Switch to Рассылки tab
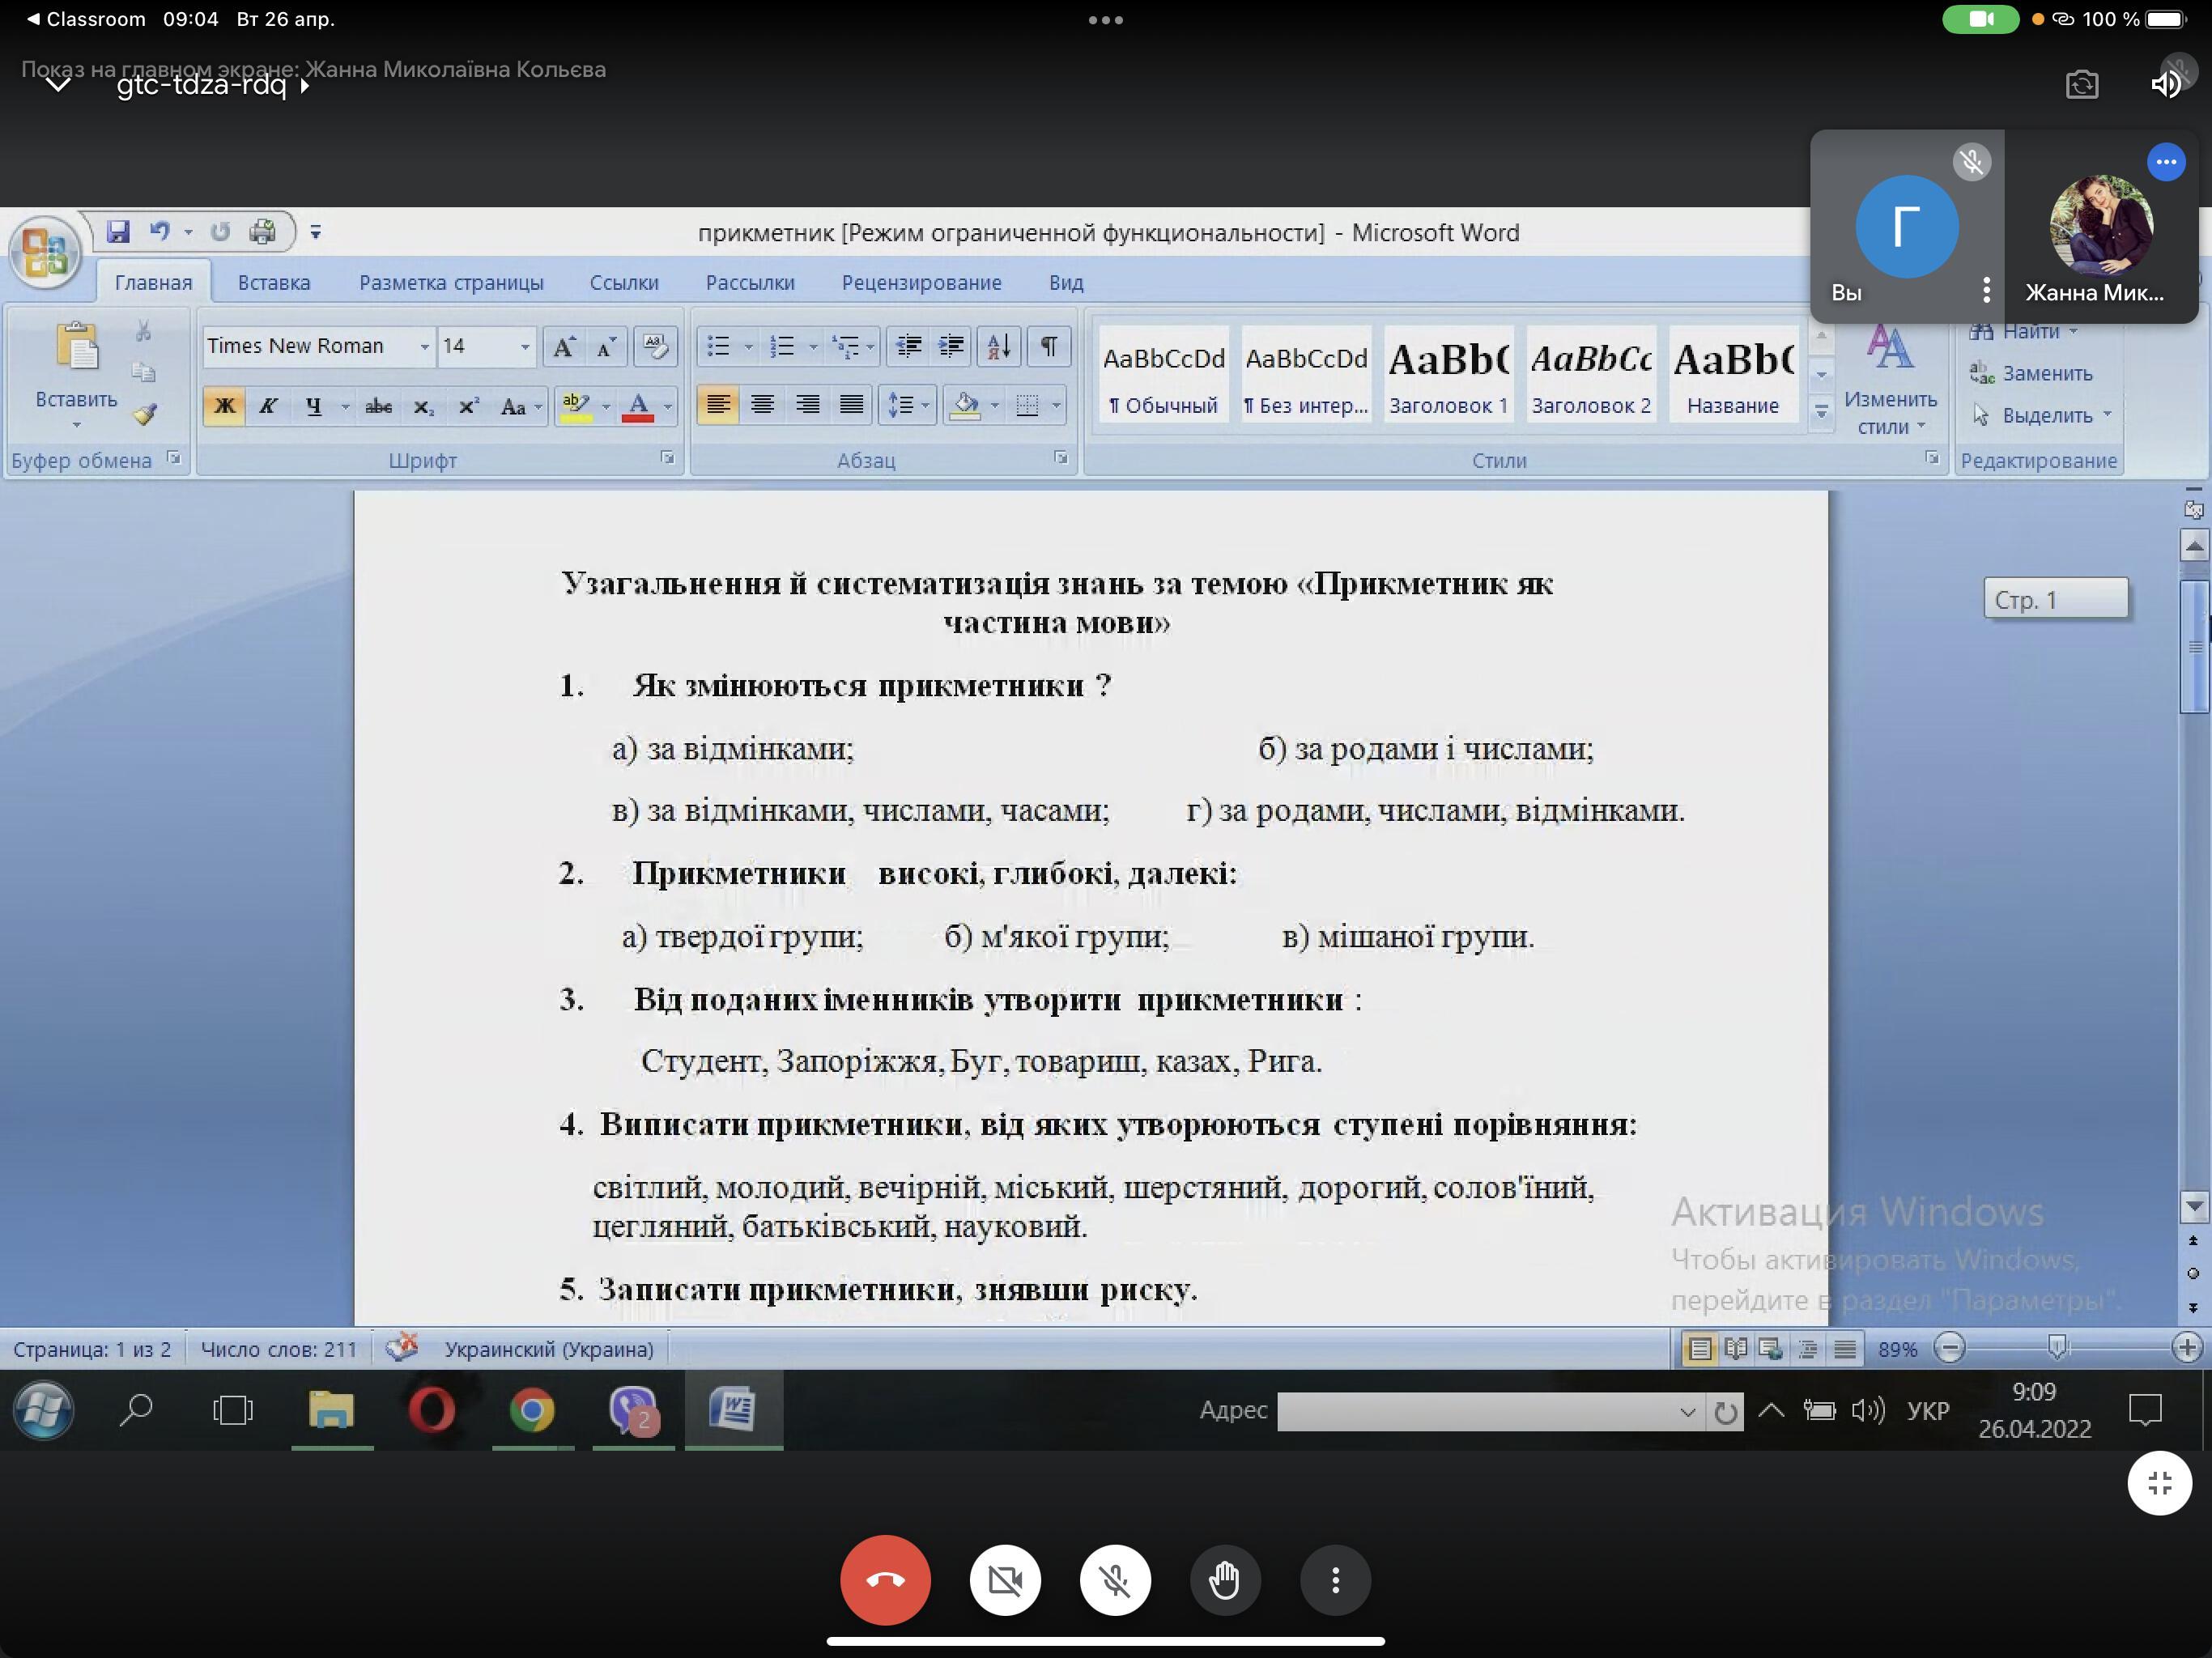Screen dimensions: 2212x1658 coord(750,283)
